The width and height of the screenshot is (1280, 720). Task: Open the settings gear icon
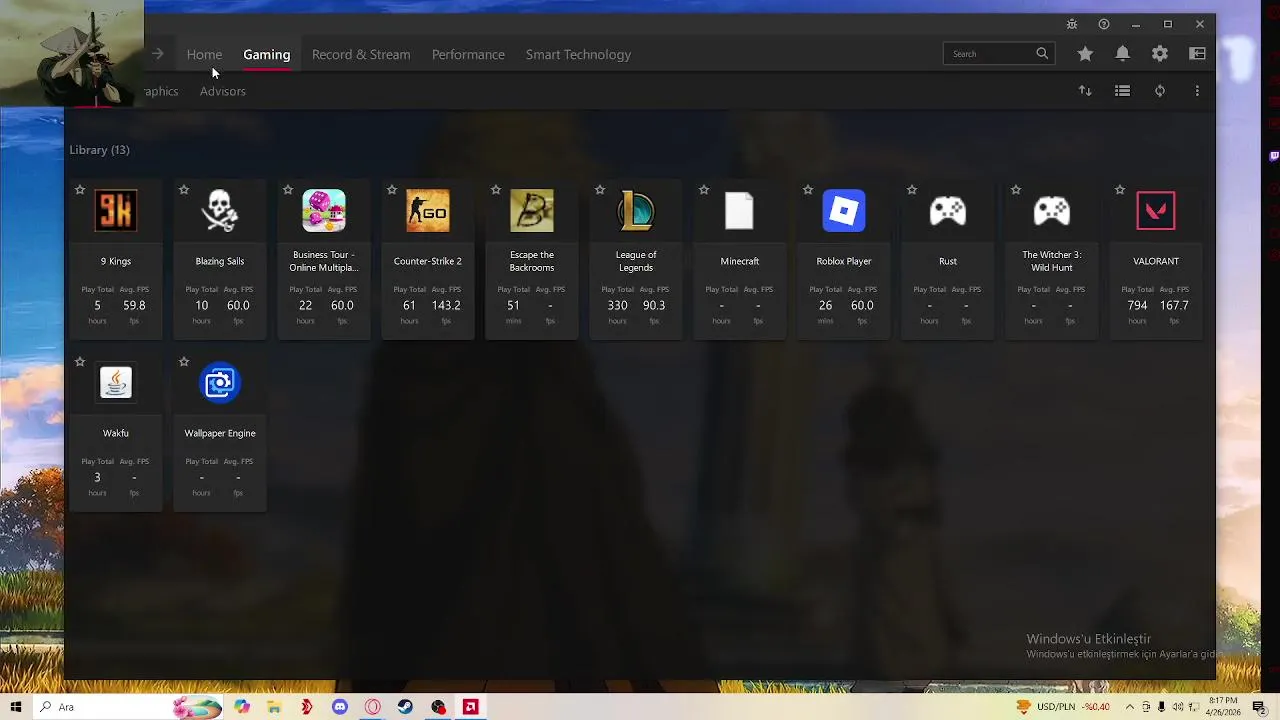pyautogui.click(x=1160, y=54)
